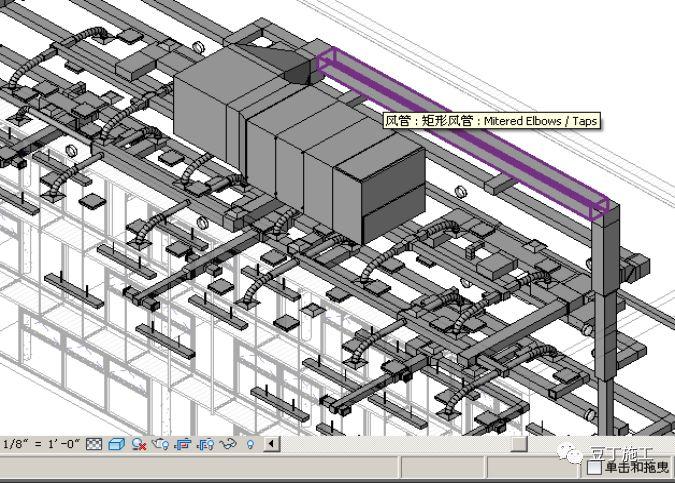Open the Detail Level icon in view bar
This screenshot has height=484, width=675.
tap(94, 444)
